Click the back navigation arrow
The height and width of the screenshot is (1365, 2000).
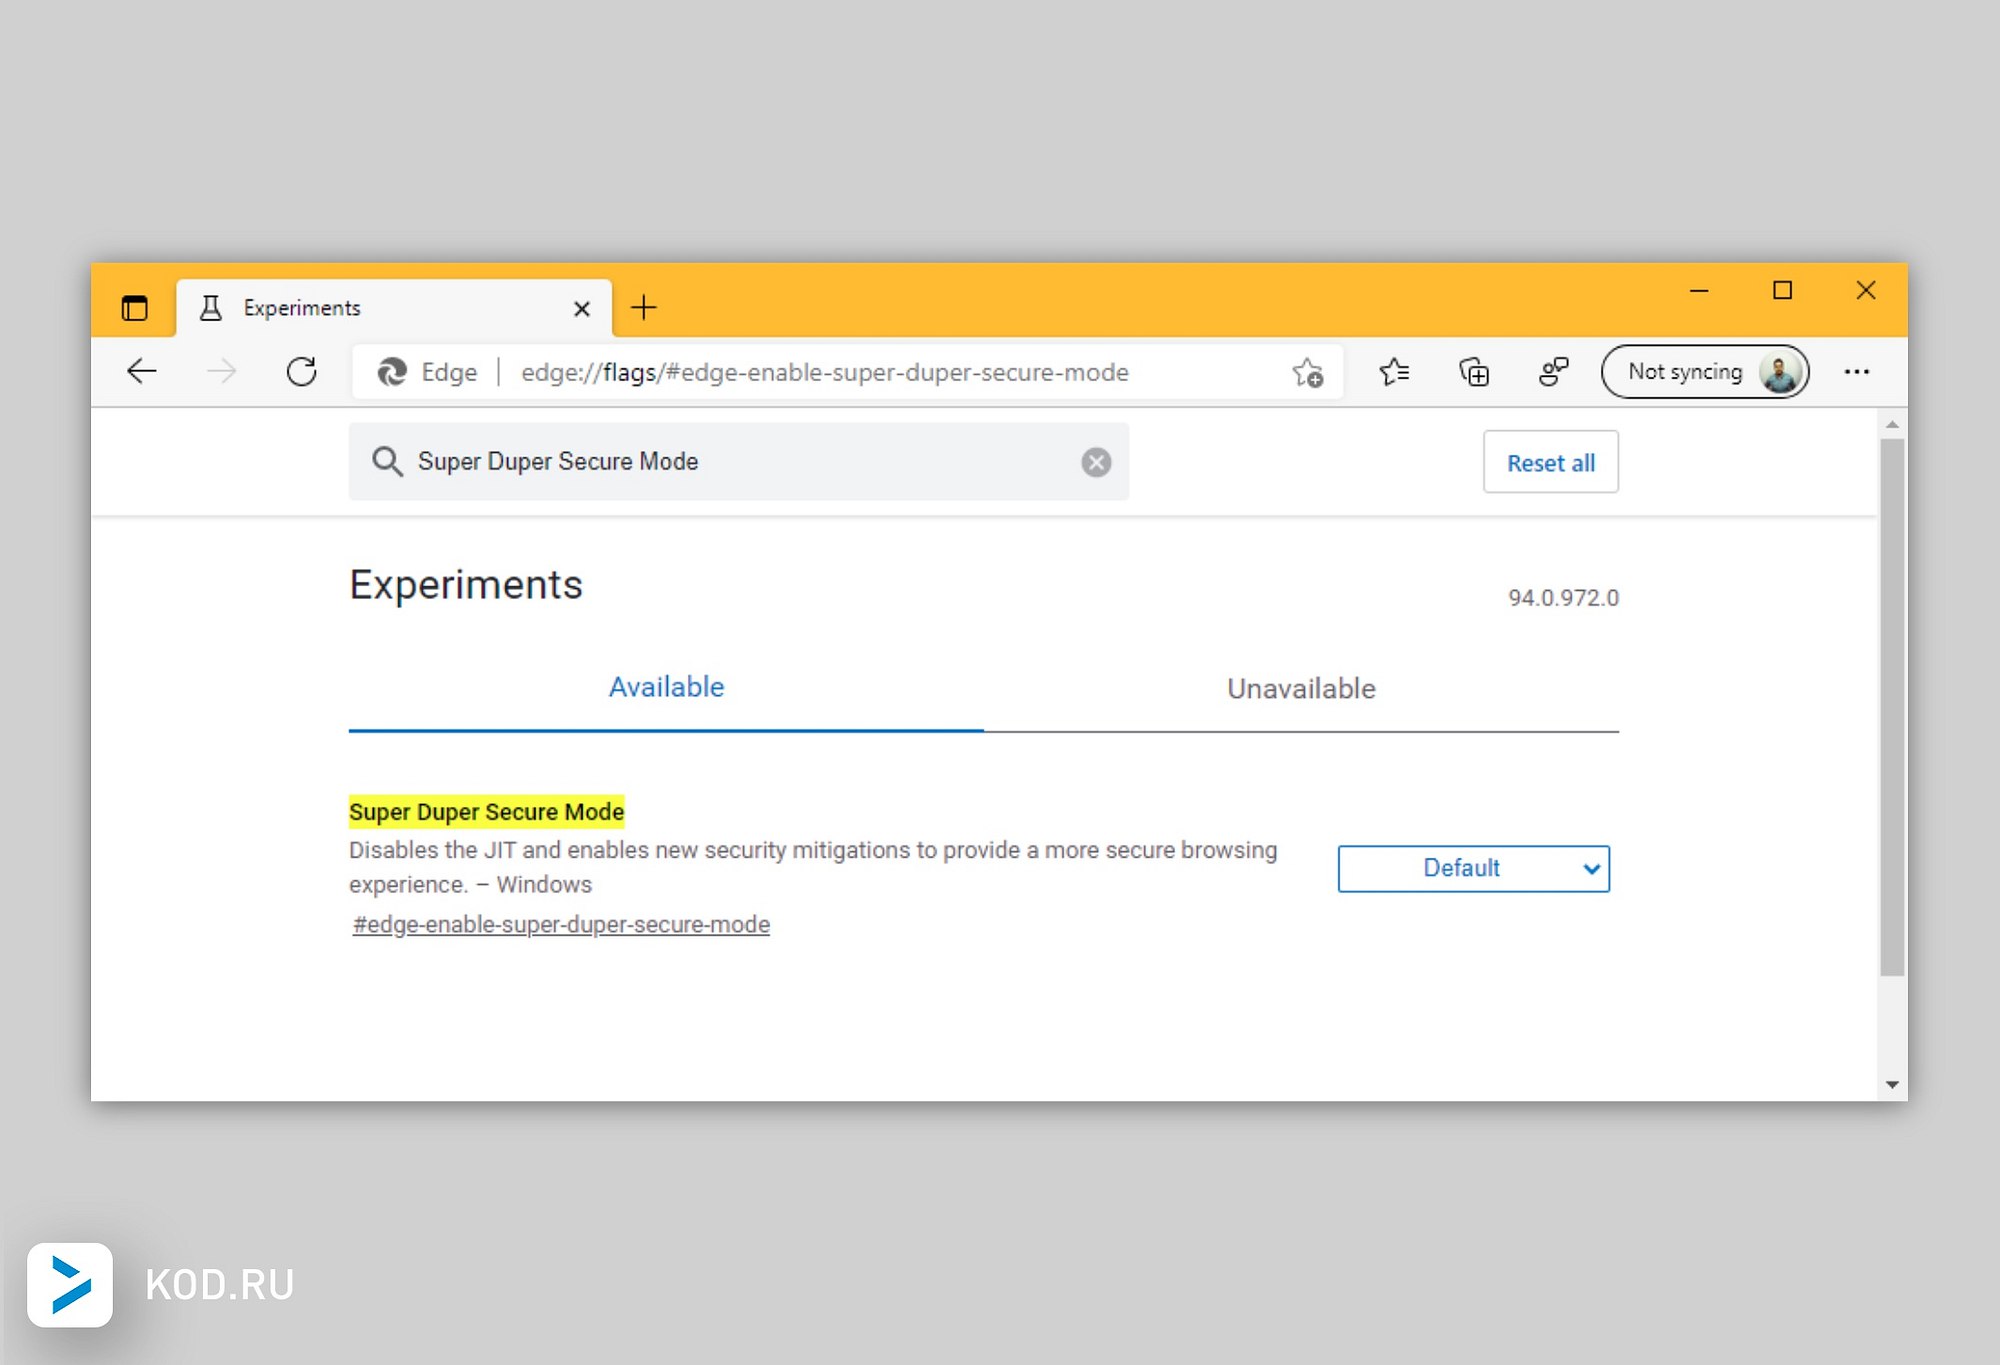(x=142, y=372)
